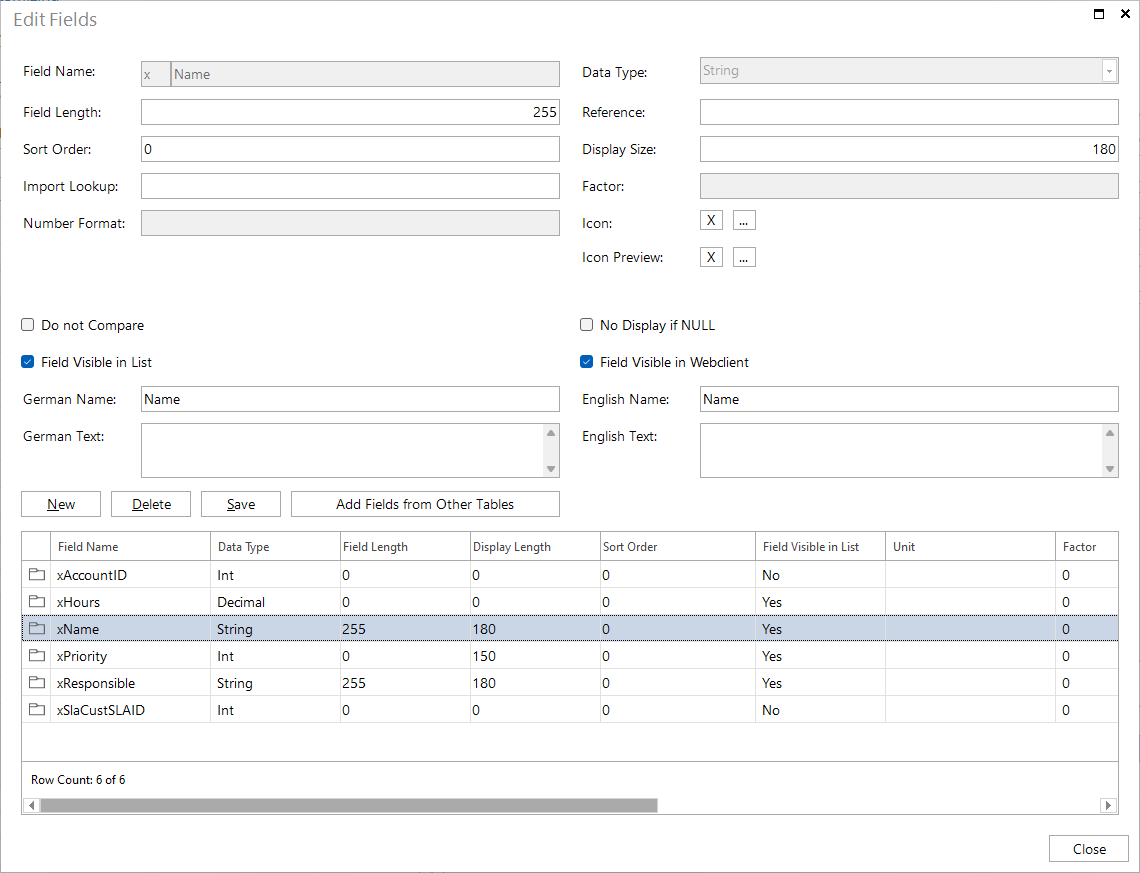Viewport: 1140px width, 873px height.
Task: Click Add Fields from Other Tables
Action: [425, 504]
